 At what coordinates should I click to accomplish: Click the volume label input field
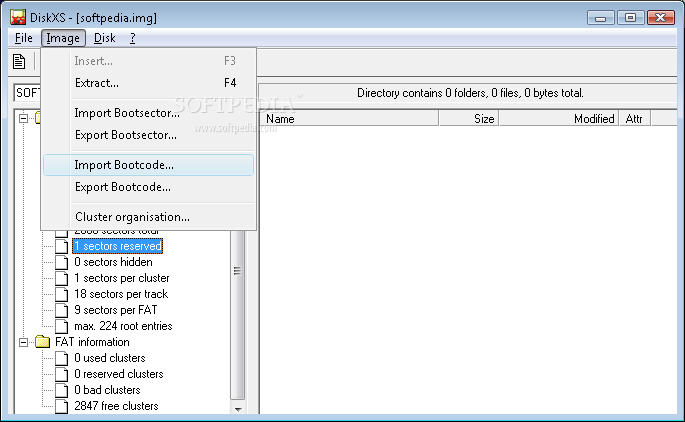coord(27,93)
